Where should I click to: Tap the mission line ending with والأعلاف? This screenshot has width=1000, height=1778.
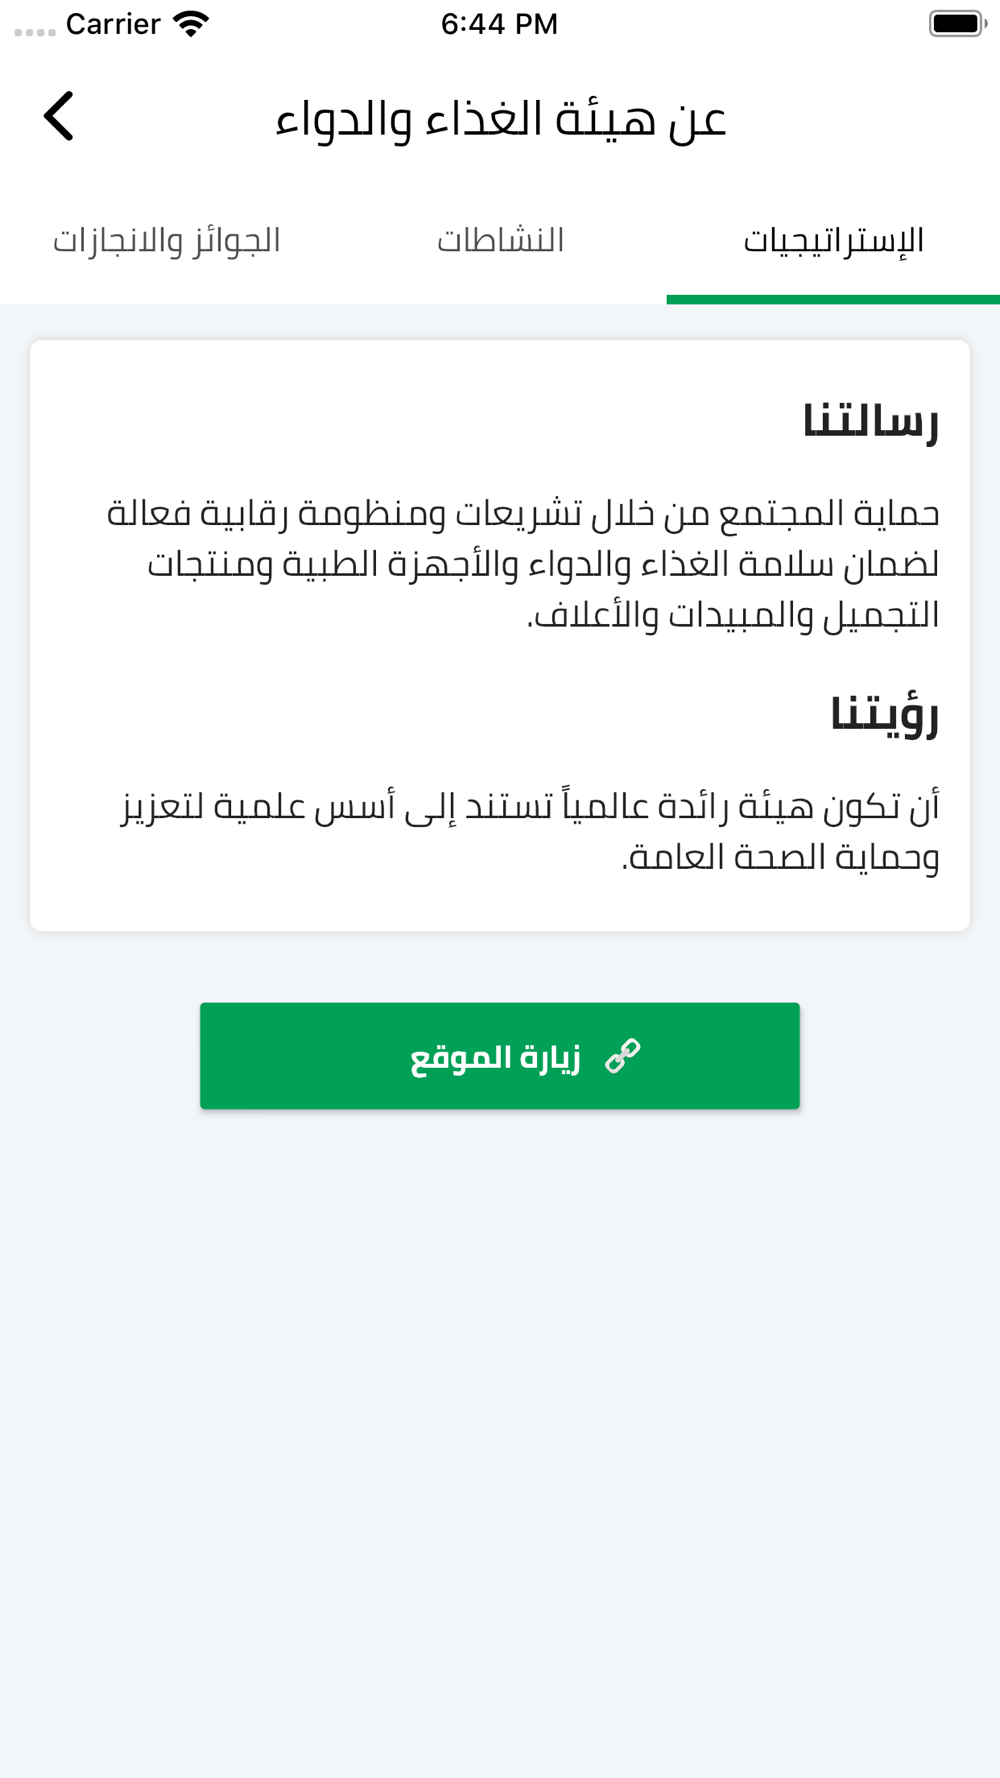[733, 615]
